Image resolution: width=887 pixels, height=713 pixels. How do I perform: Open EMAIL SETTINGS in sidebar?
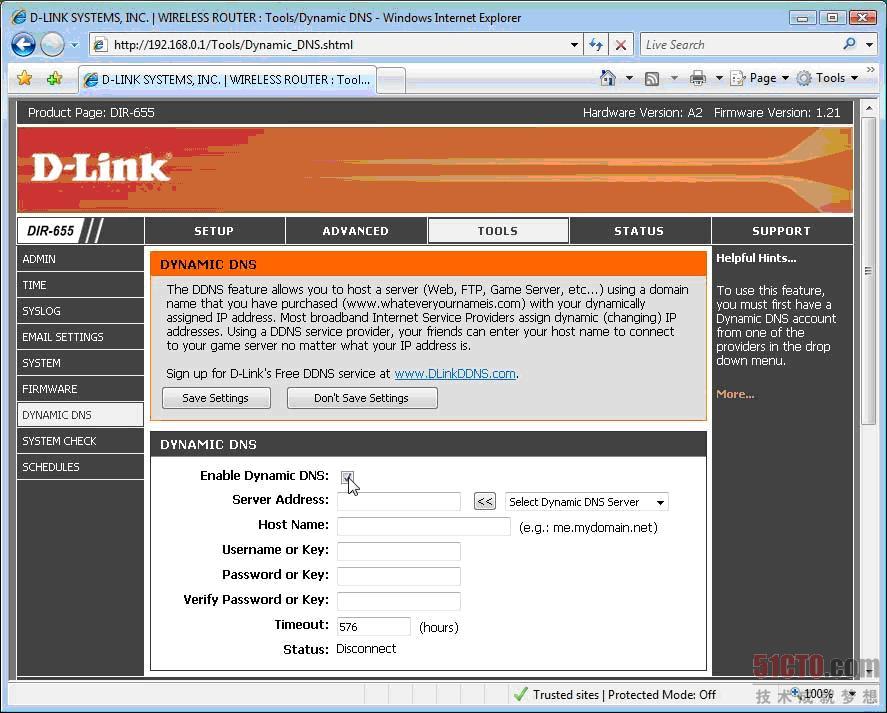[x=80, y=337]
